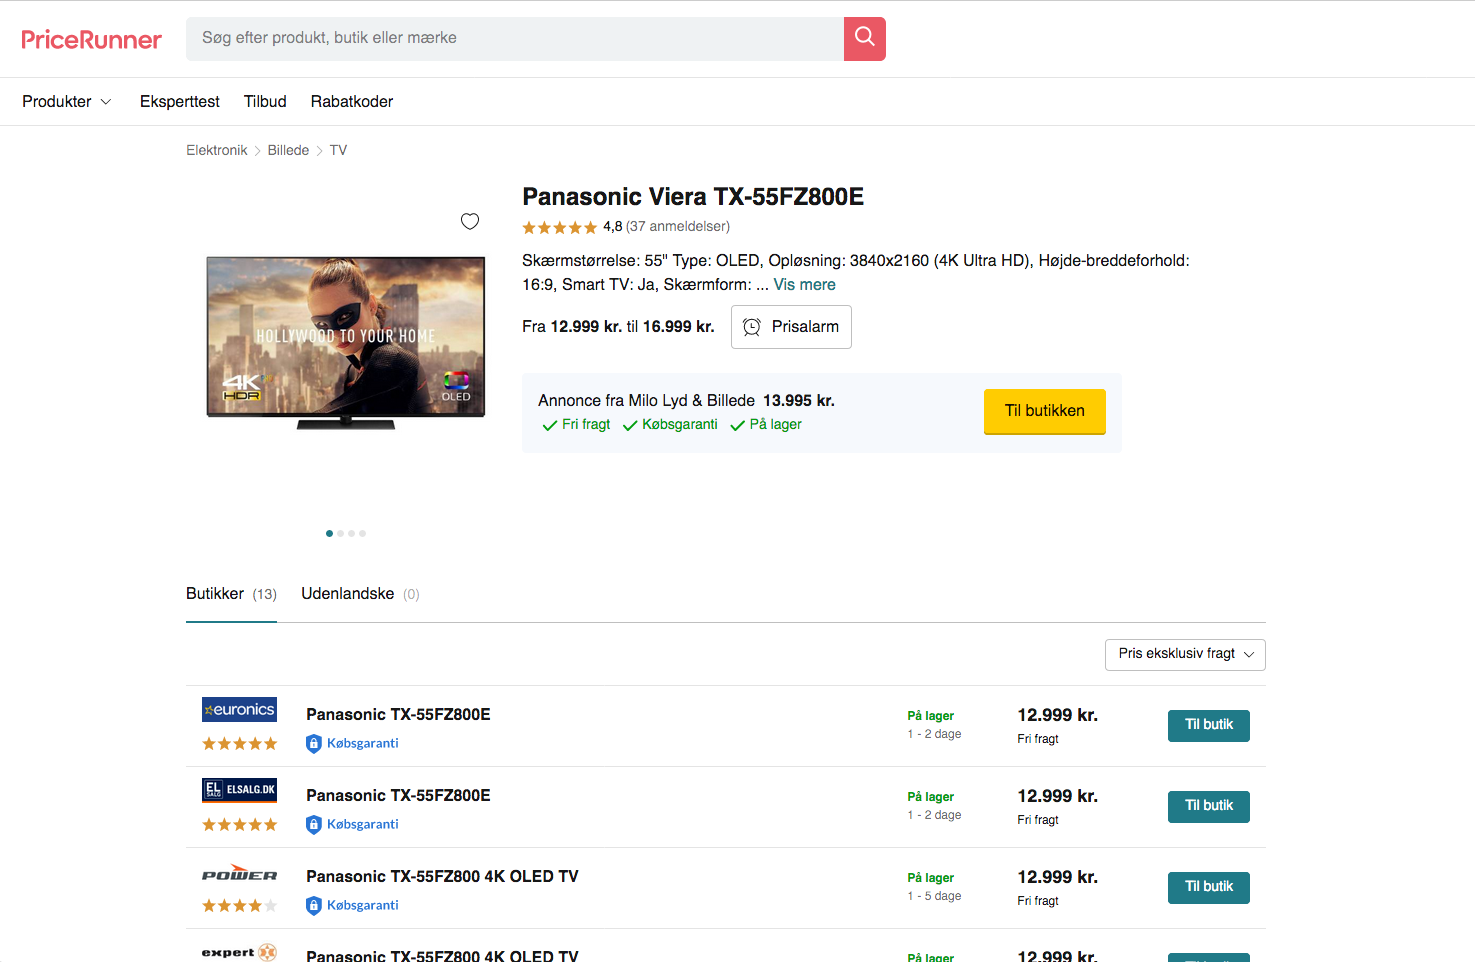Click the red search magnifier button
The image size is (1475, 962).
864,39
